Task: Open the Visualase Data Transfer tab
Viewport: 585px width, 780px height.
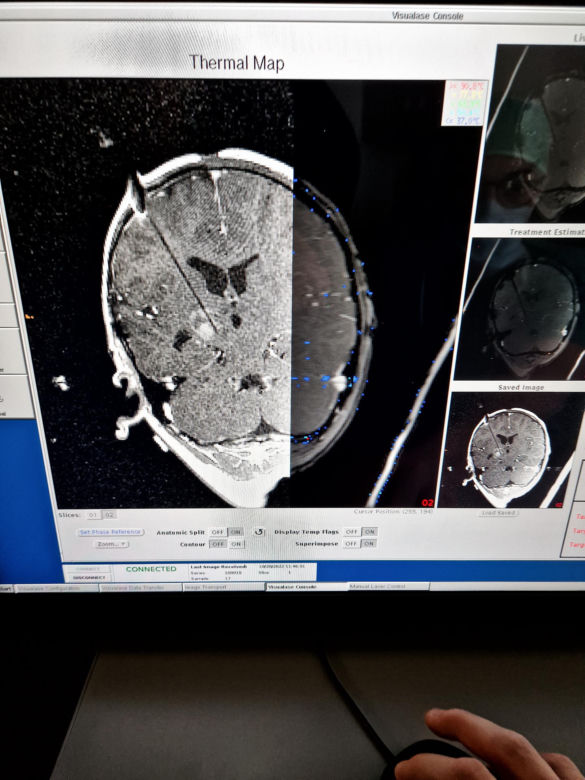Action: point(141,587)
